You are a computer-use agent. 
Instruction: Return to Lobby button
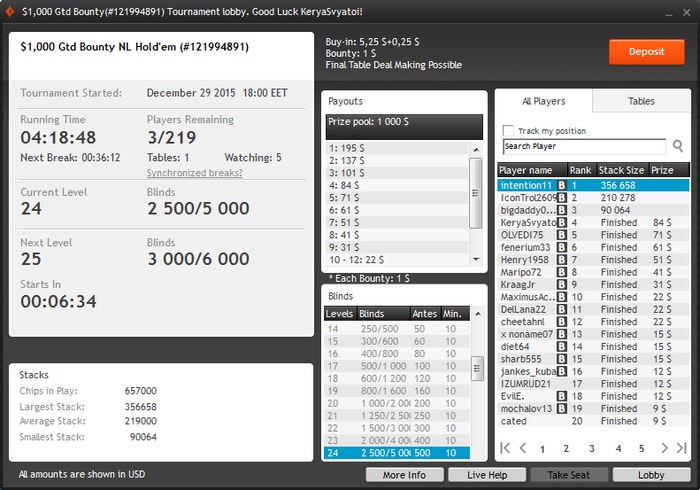tap(651, 475)
